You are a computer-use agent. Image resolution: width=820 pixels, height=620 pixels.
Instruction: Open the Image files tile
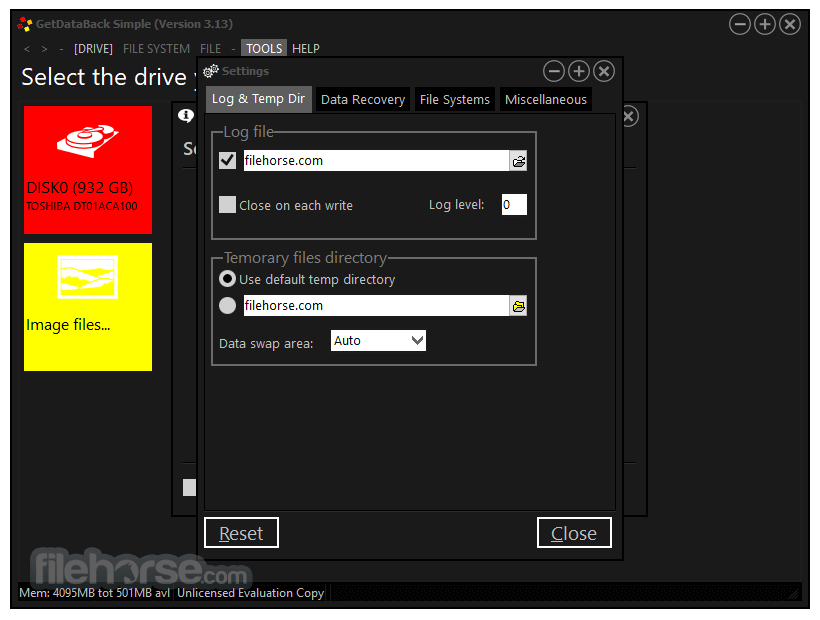point(88,307)
